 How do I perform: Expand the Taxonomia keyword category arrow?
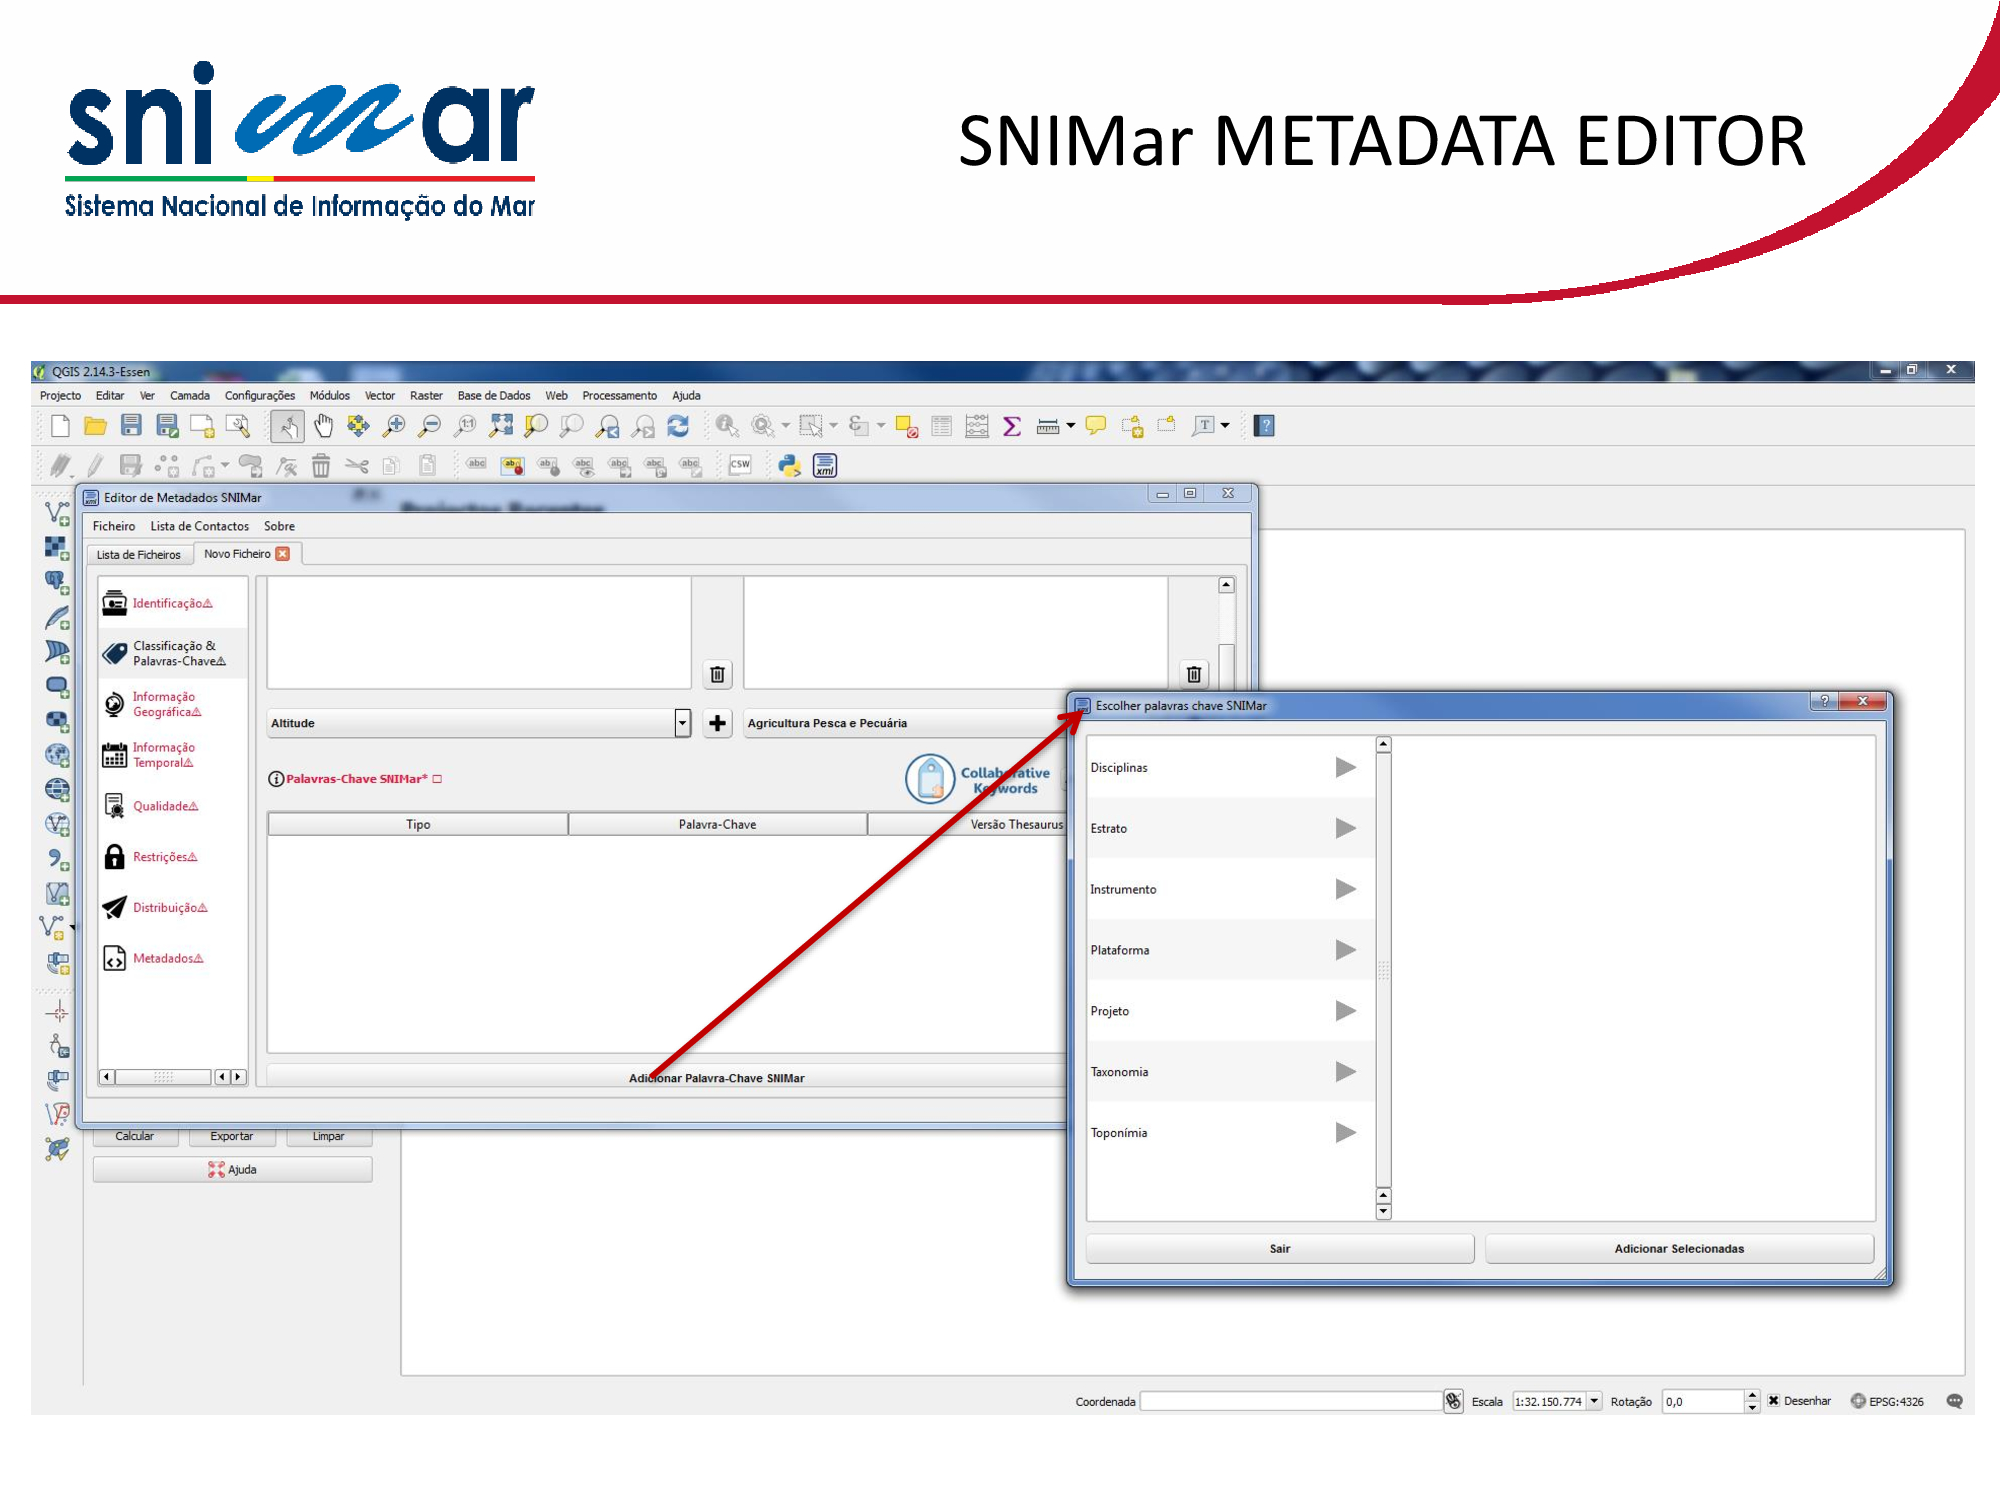coord(1345,1072)
